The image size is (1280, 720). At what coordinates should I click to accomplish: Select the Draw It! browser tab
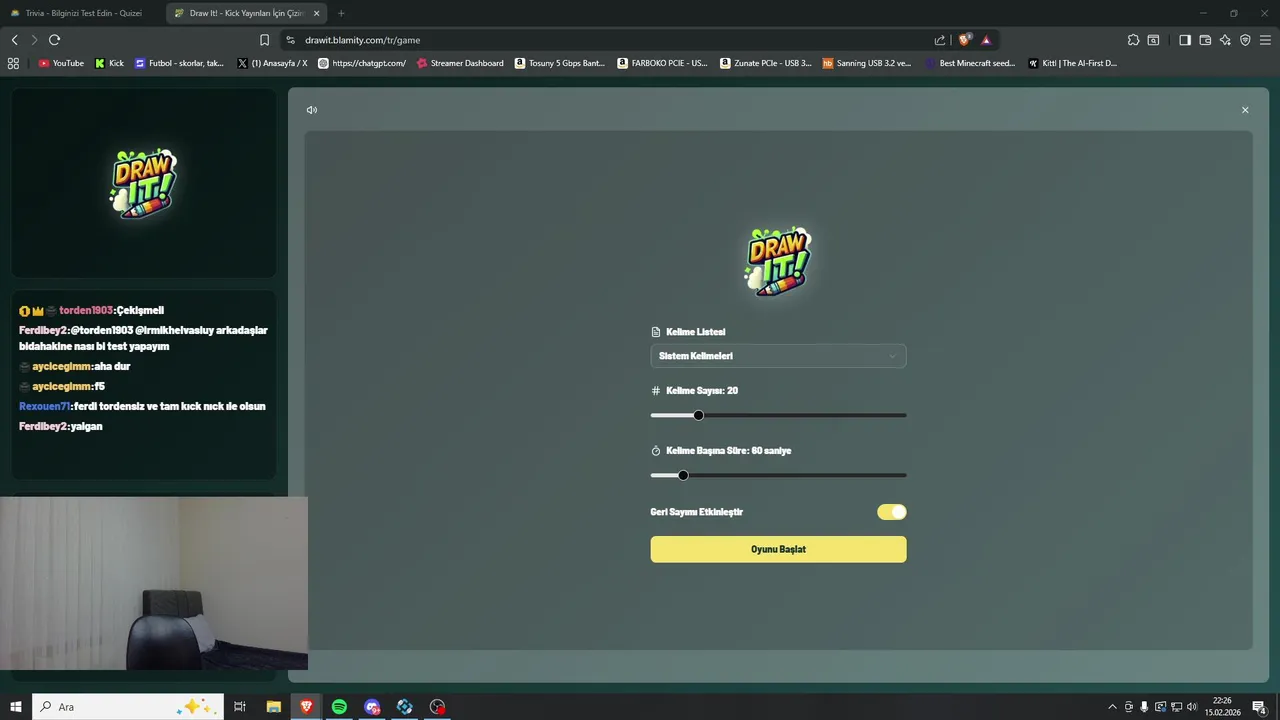pos(245,13)
